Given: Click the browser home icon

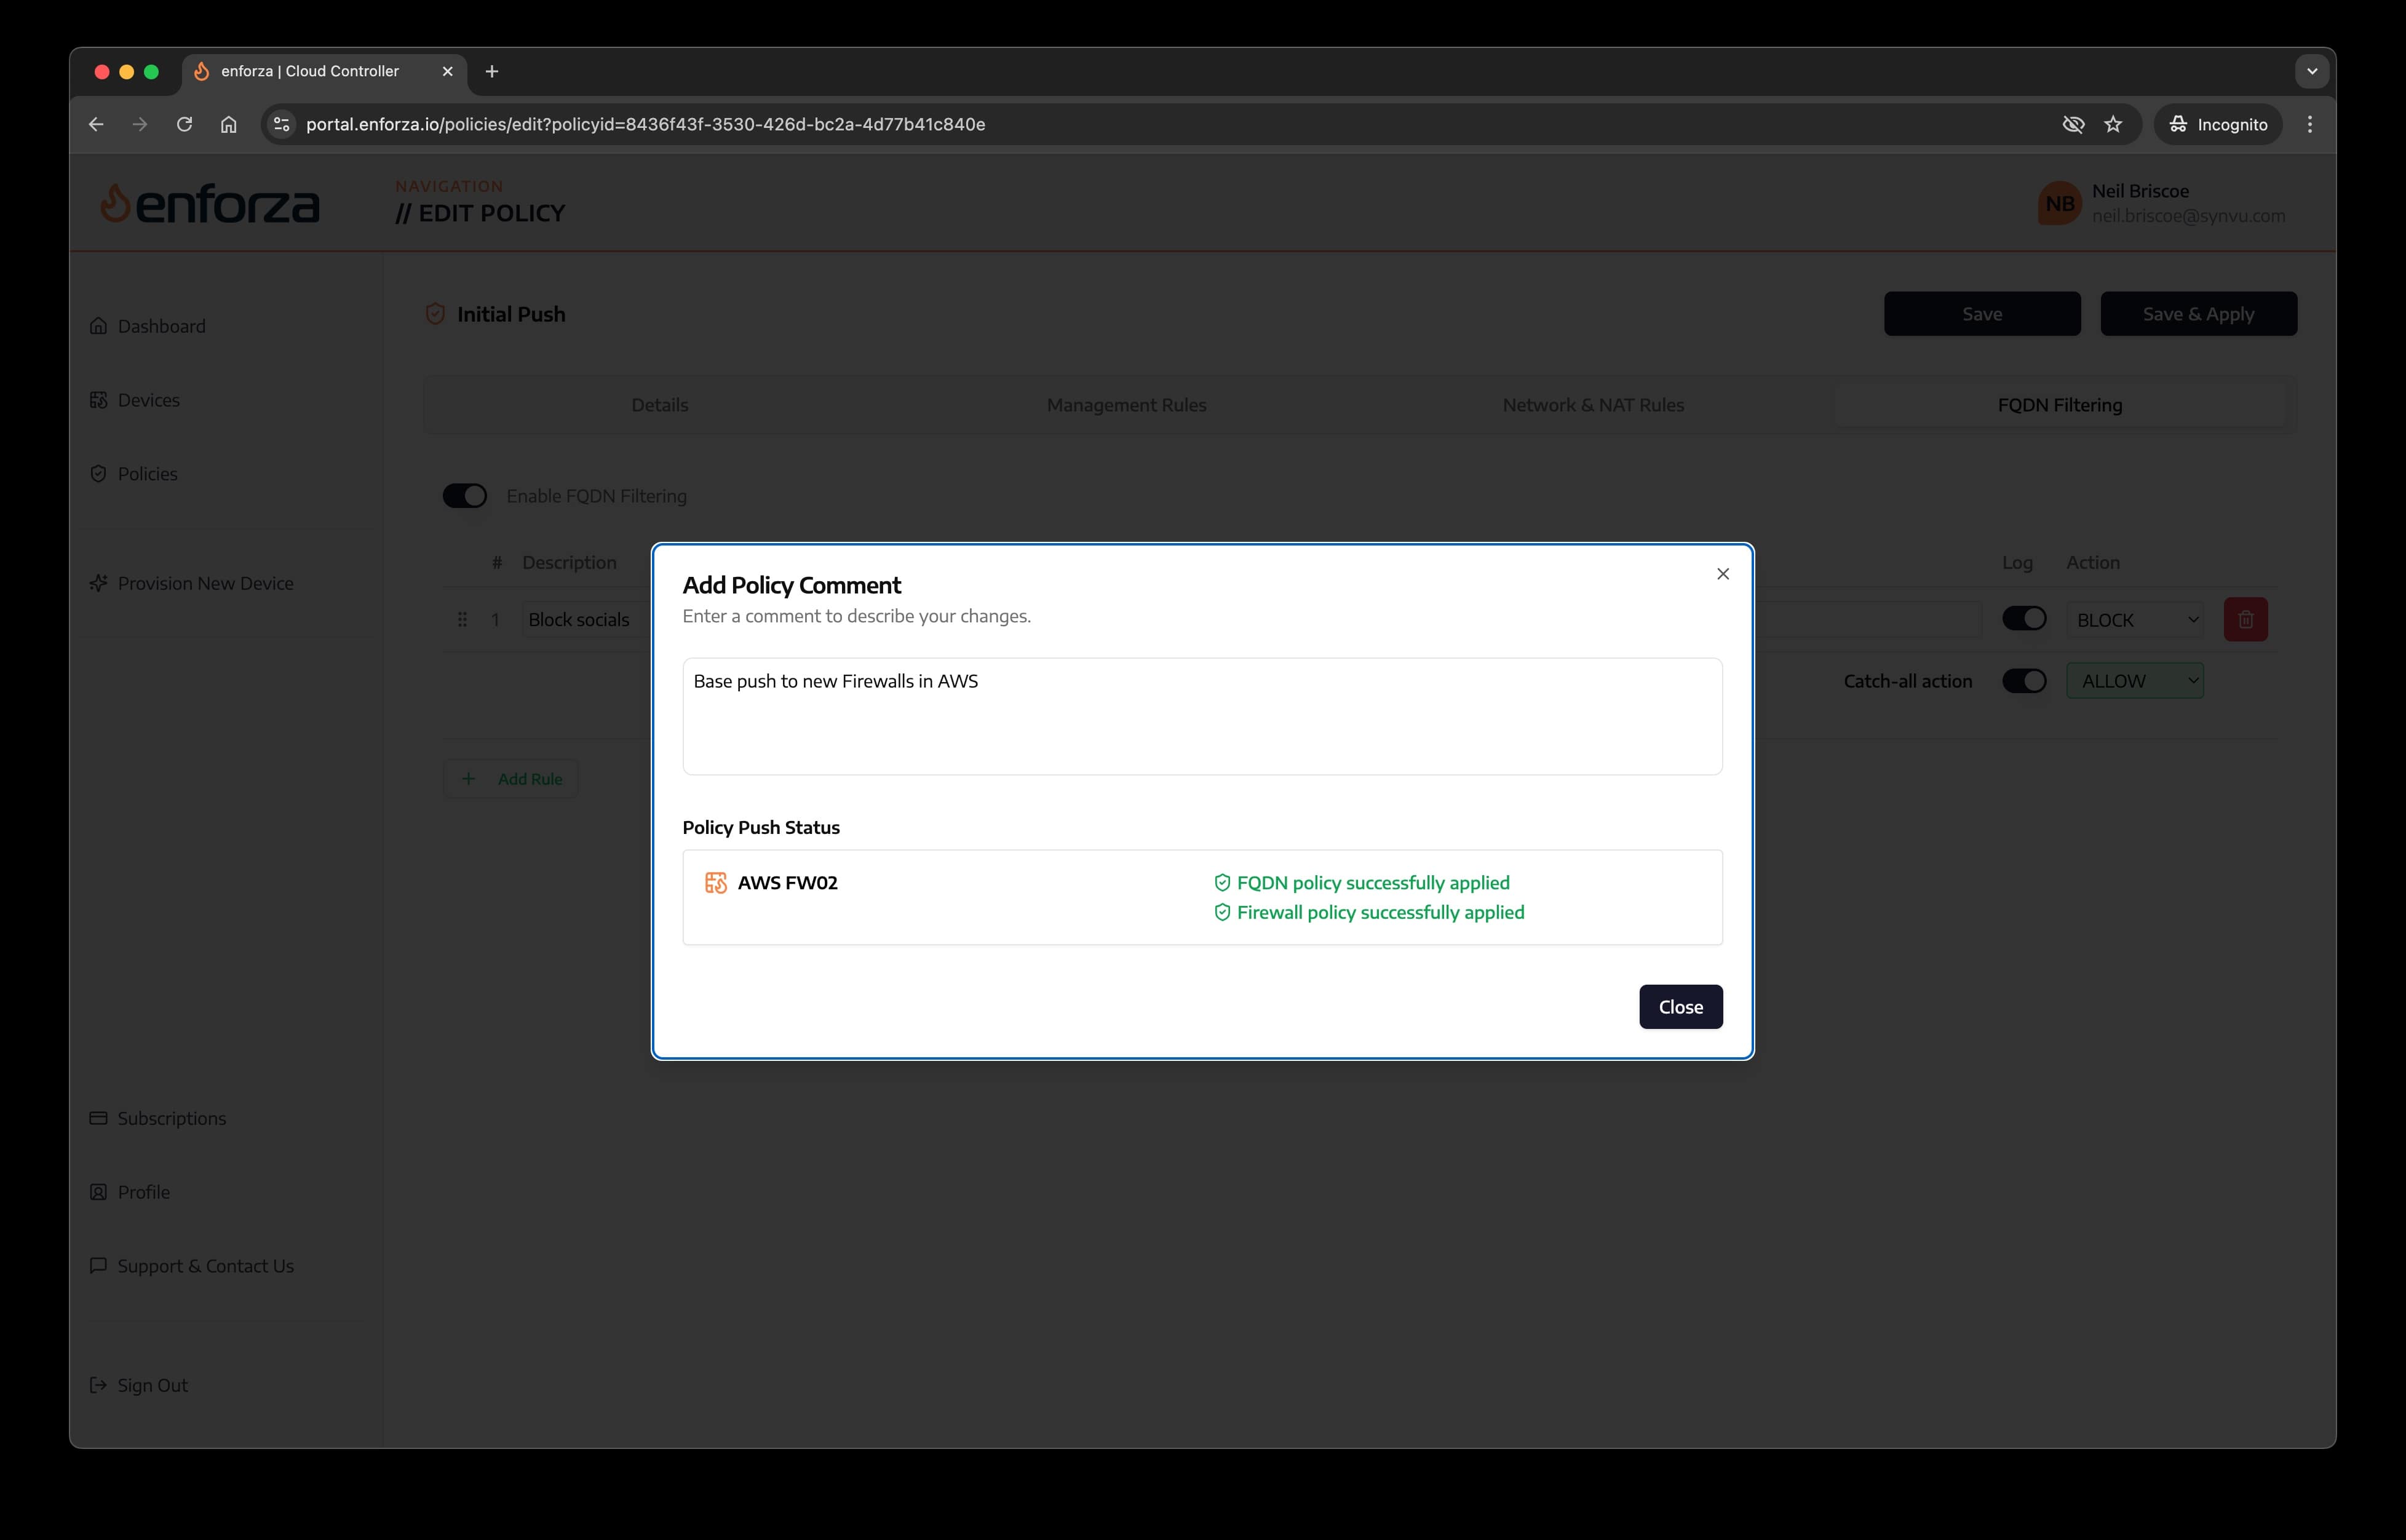Looking at the screenshot, I should (229, 124).
